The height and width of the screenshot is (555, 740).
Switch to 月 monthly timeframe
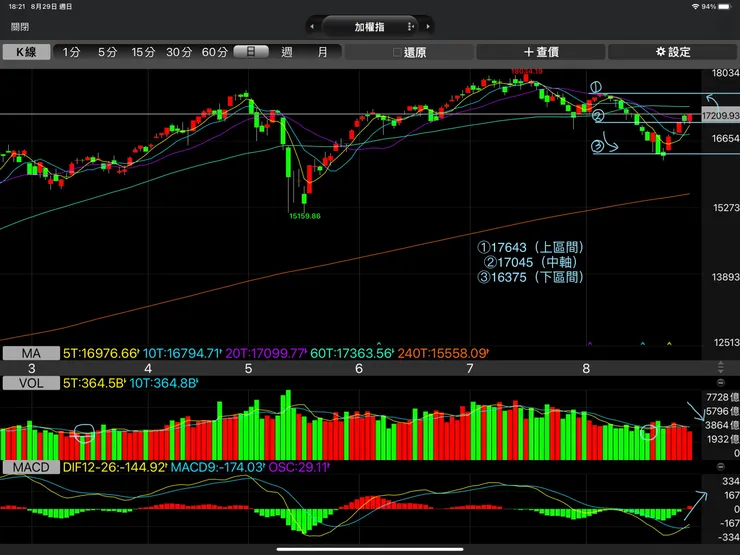[x=322, y=52]
